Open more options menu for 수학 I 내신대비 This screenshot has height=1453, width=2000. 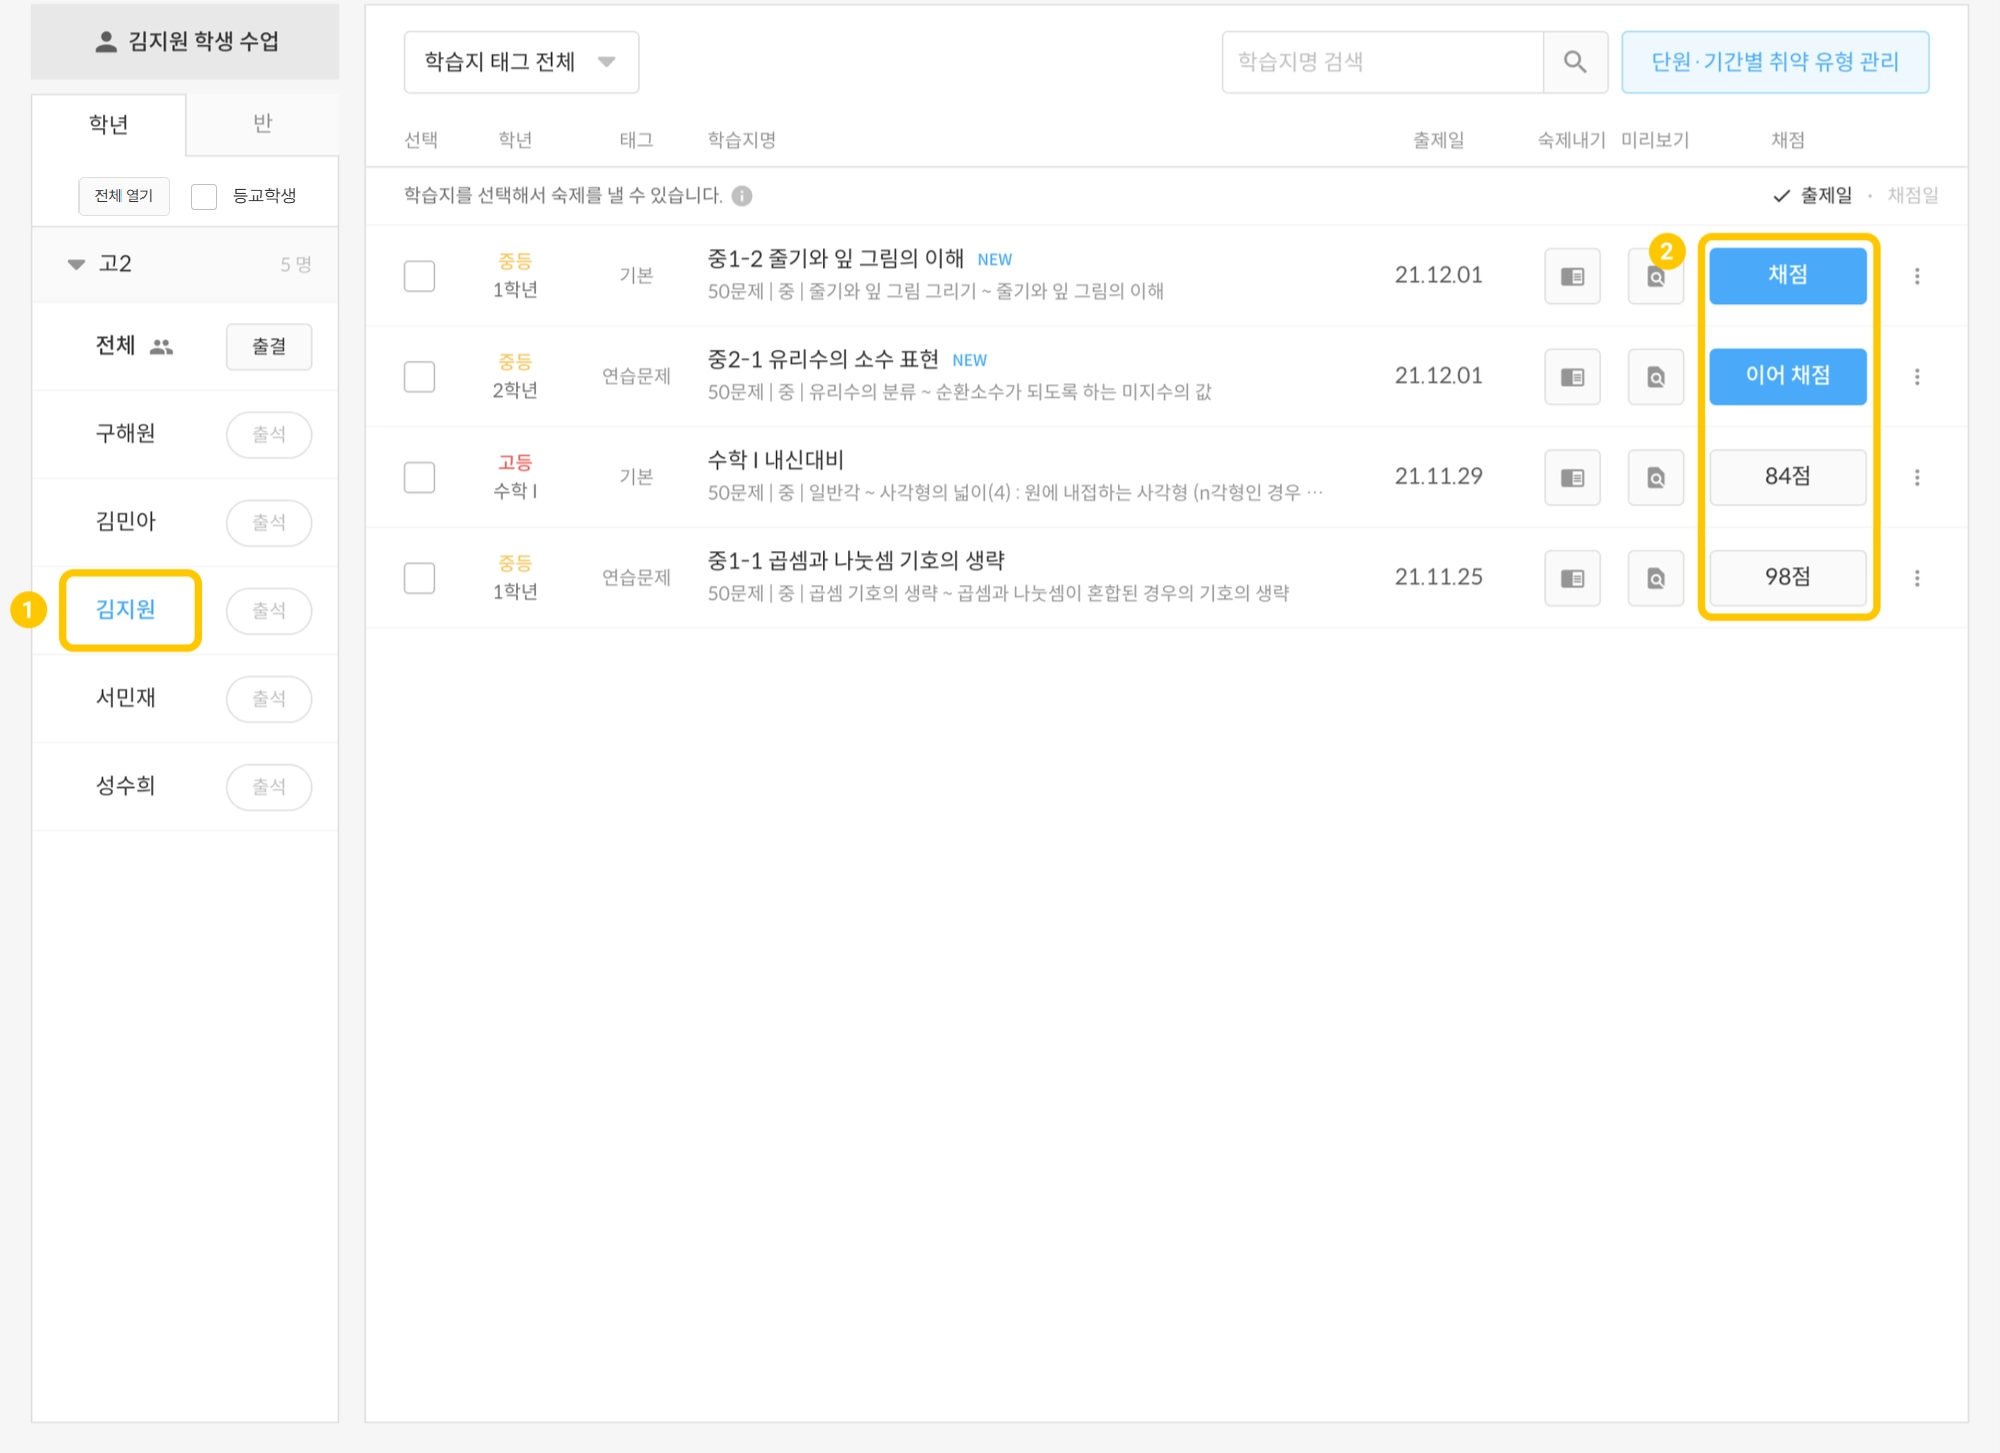click(1917, 478)
